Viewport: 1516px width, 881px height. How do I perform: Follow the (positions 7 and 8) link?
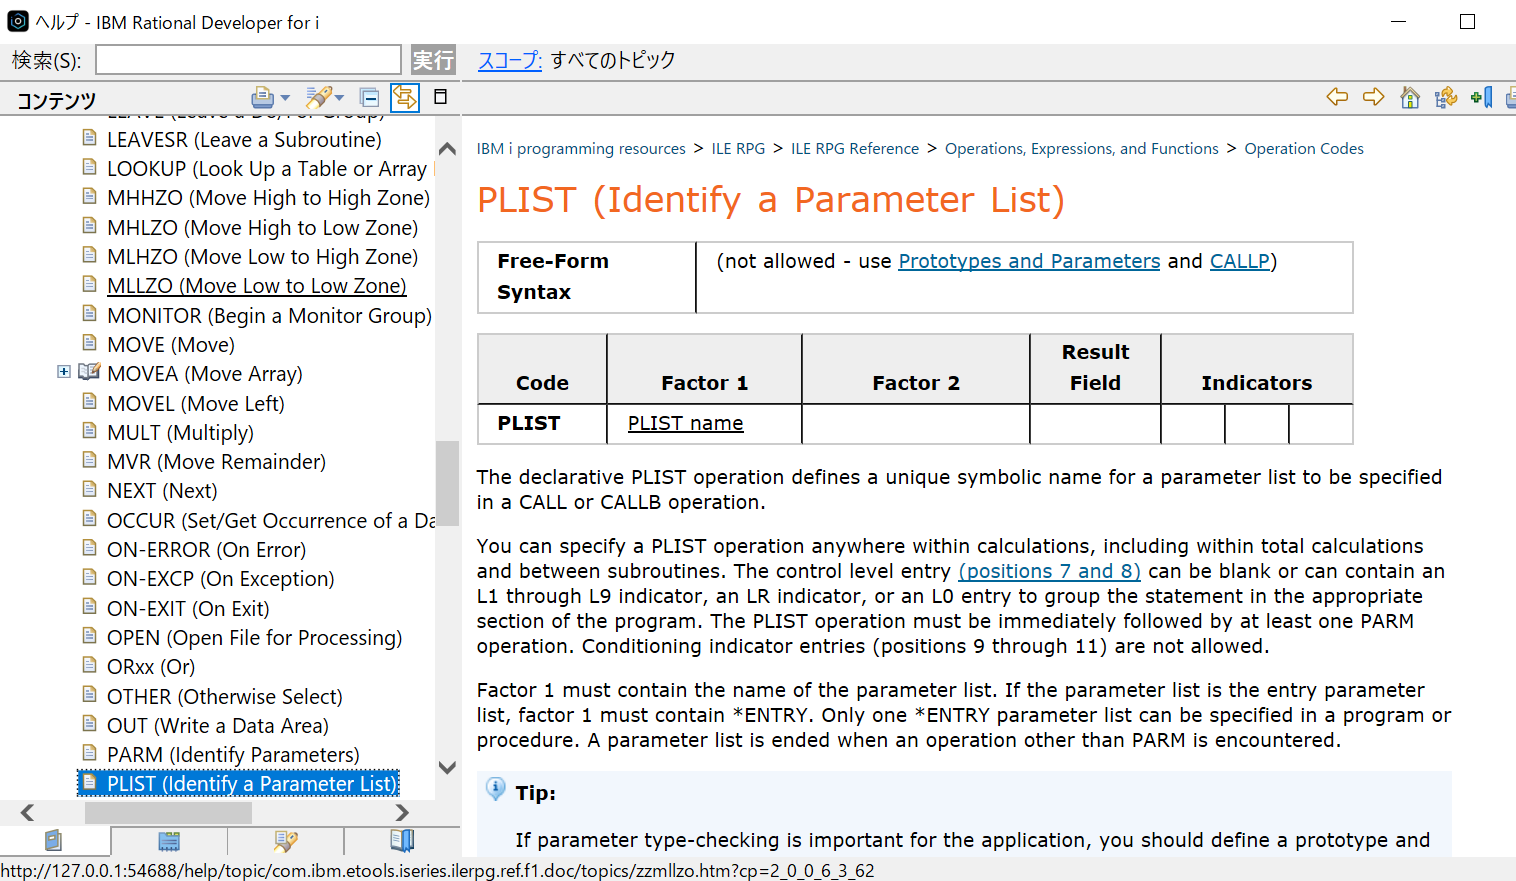[1049, 571]
